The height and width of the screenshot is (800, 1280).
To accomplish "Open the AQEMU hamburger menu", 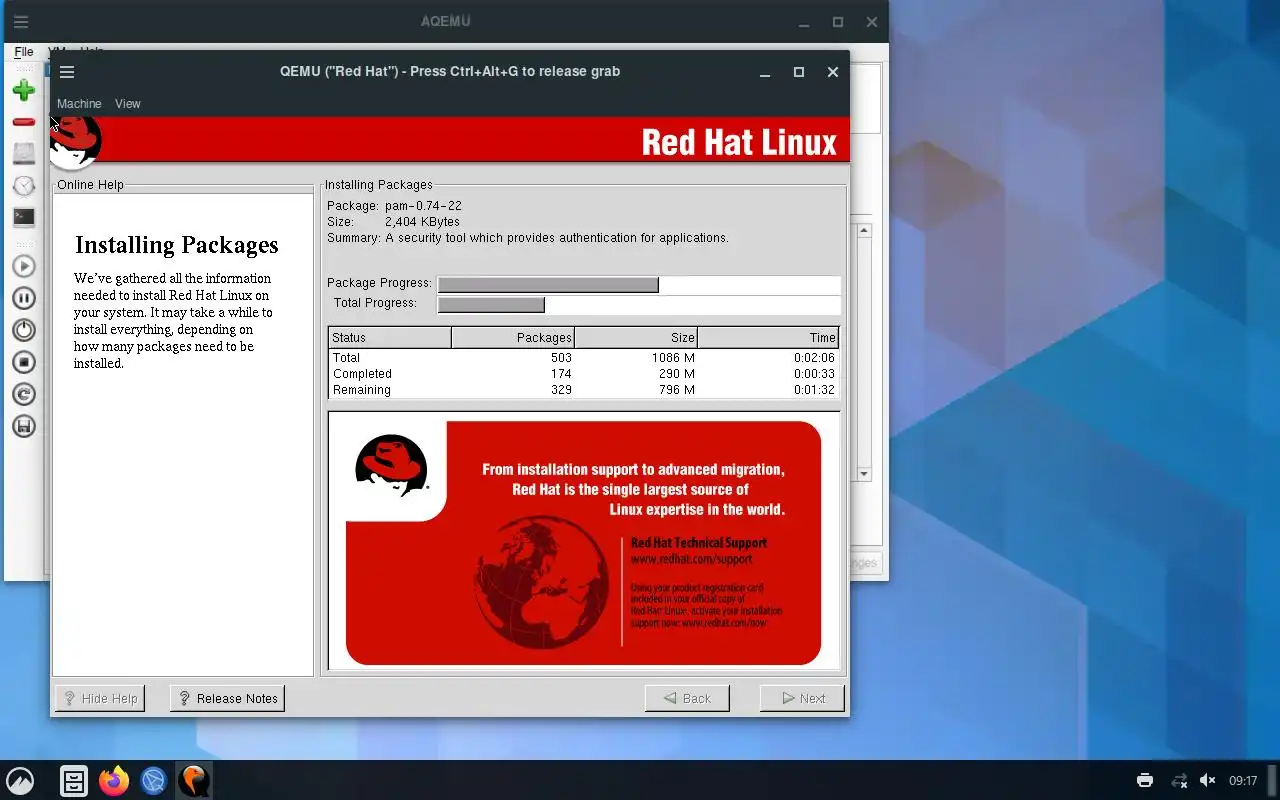I will tap(20, 22).
